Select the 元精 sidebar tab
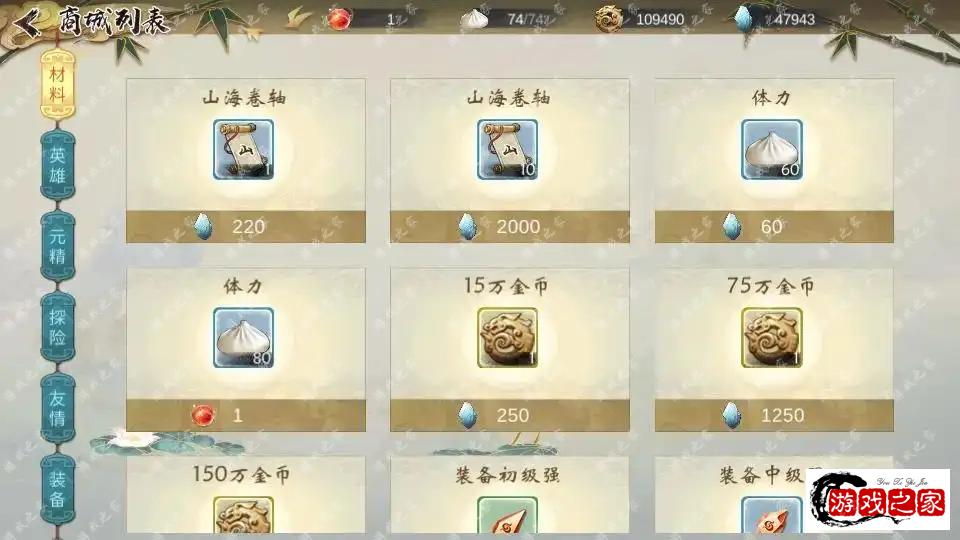960x540 pixels. pos(58,246)
